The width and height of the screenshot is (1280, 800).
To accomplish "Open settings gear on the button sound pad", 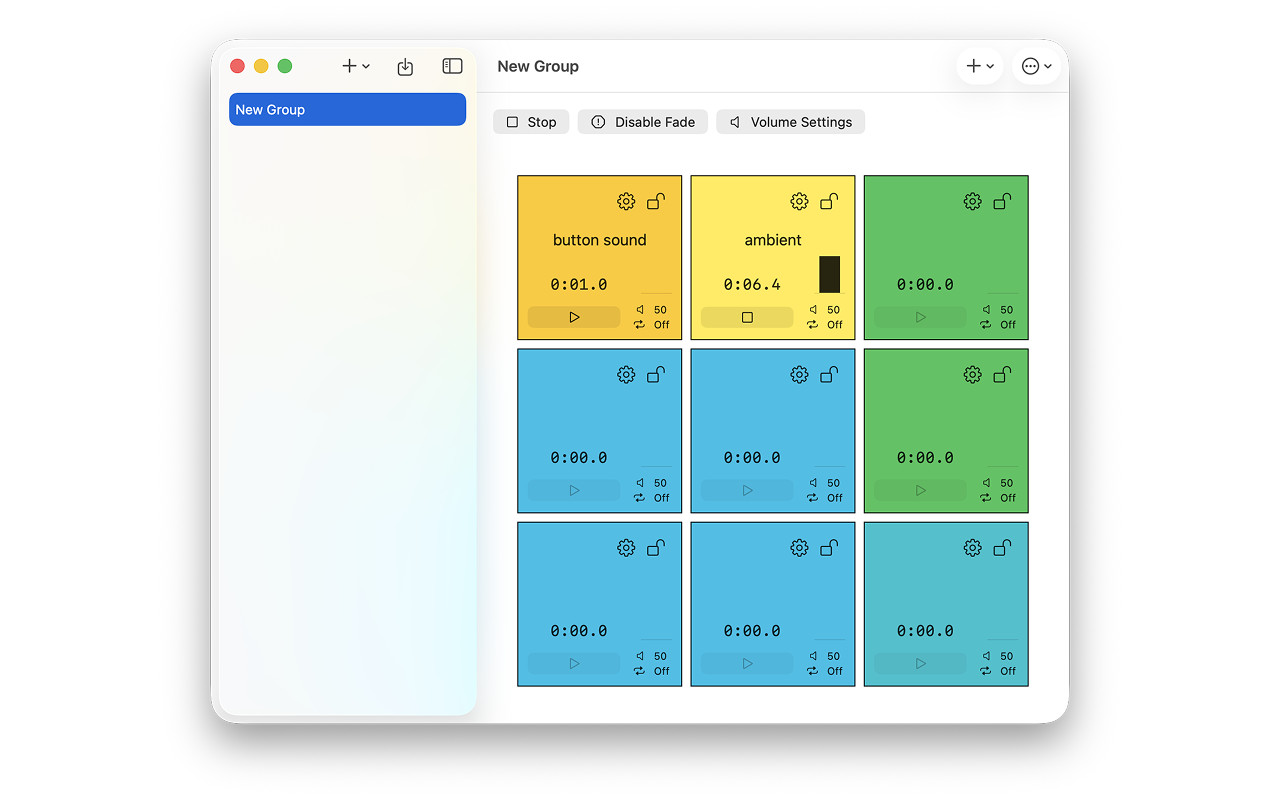I will [626, 201].
